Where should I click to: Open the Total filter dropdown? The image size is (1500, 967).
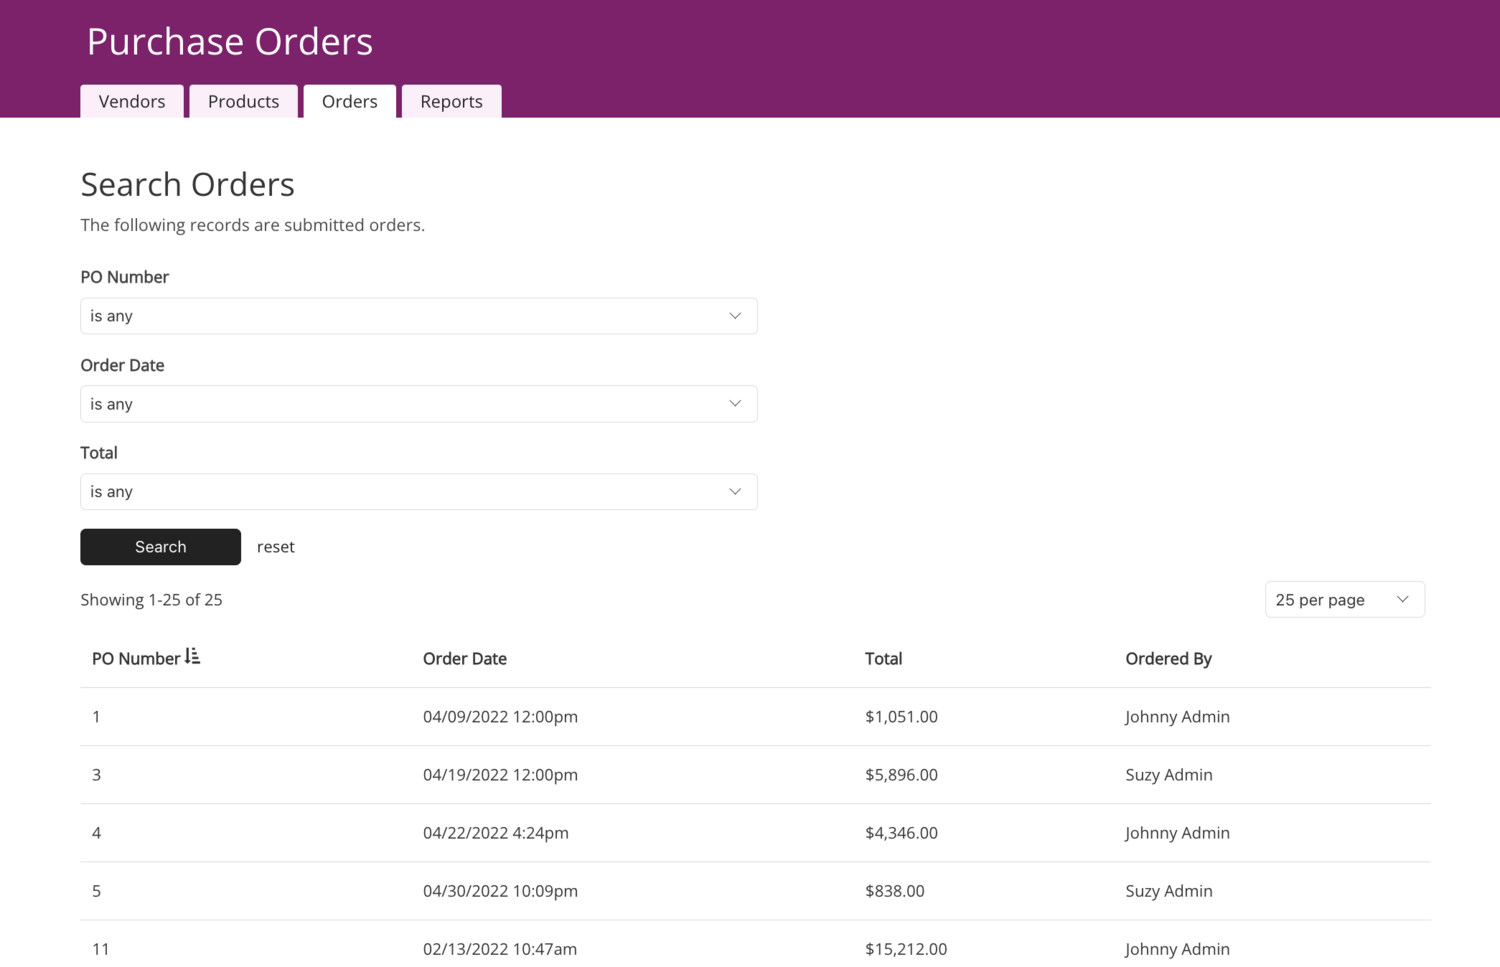(x=418, y=492)
